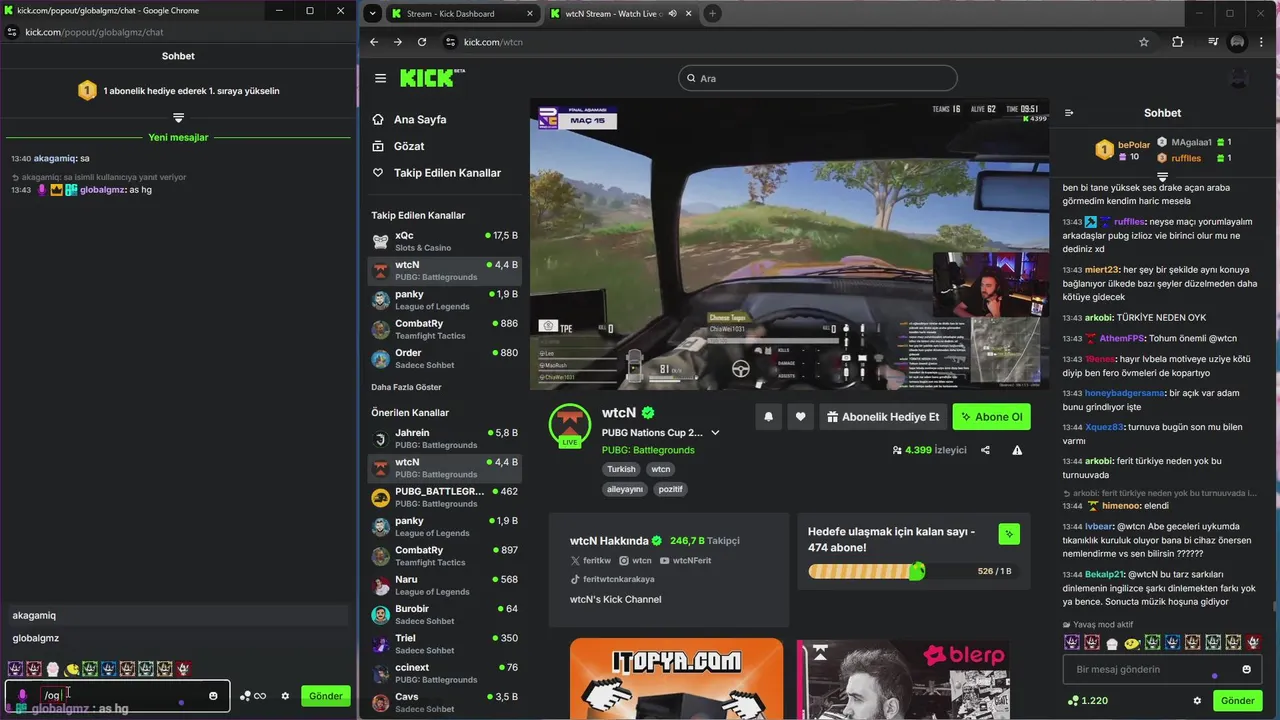Viewport: 1280px width, 720px height.
Task: Click channel points 1.220 in main chat
Action: [1088, 701]
